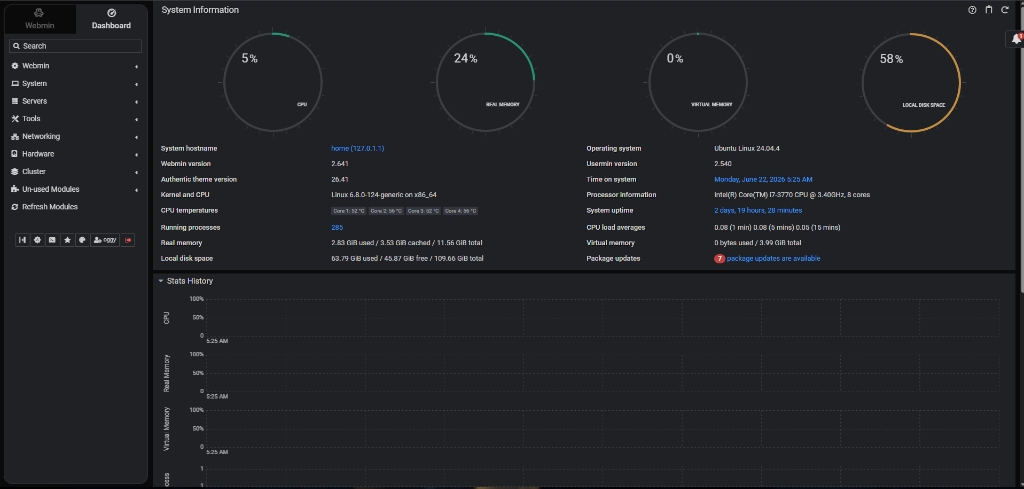
Task: Expand the Webmin menu category
Action: click(x=75, y=66)
